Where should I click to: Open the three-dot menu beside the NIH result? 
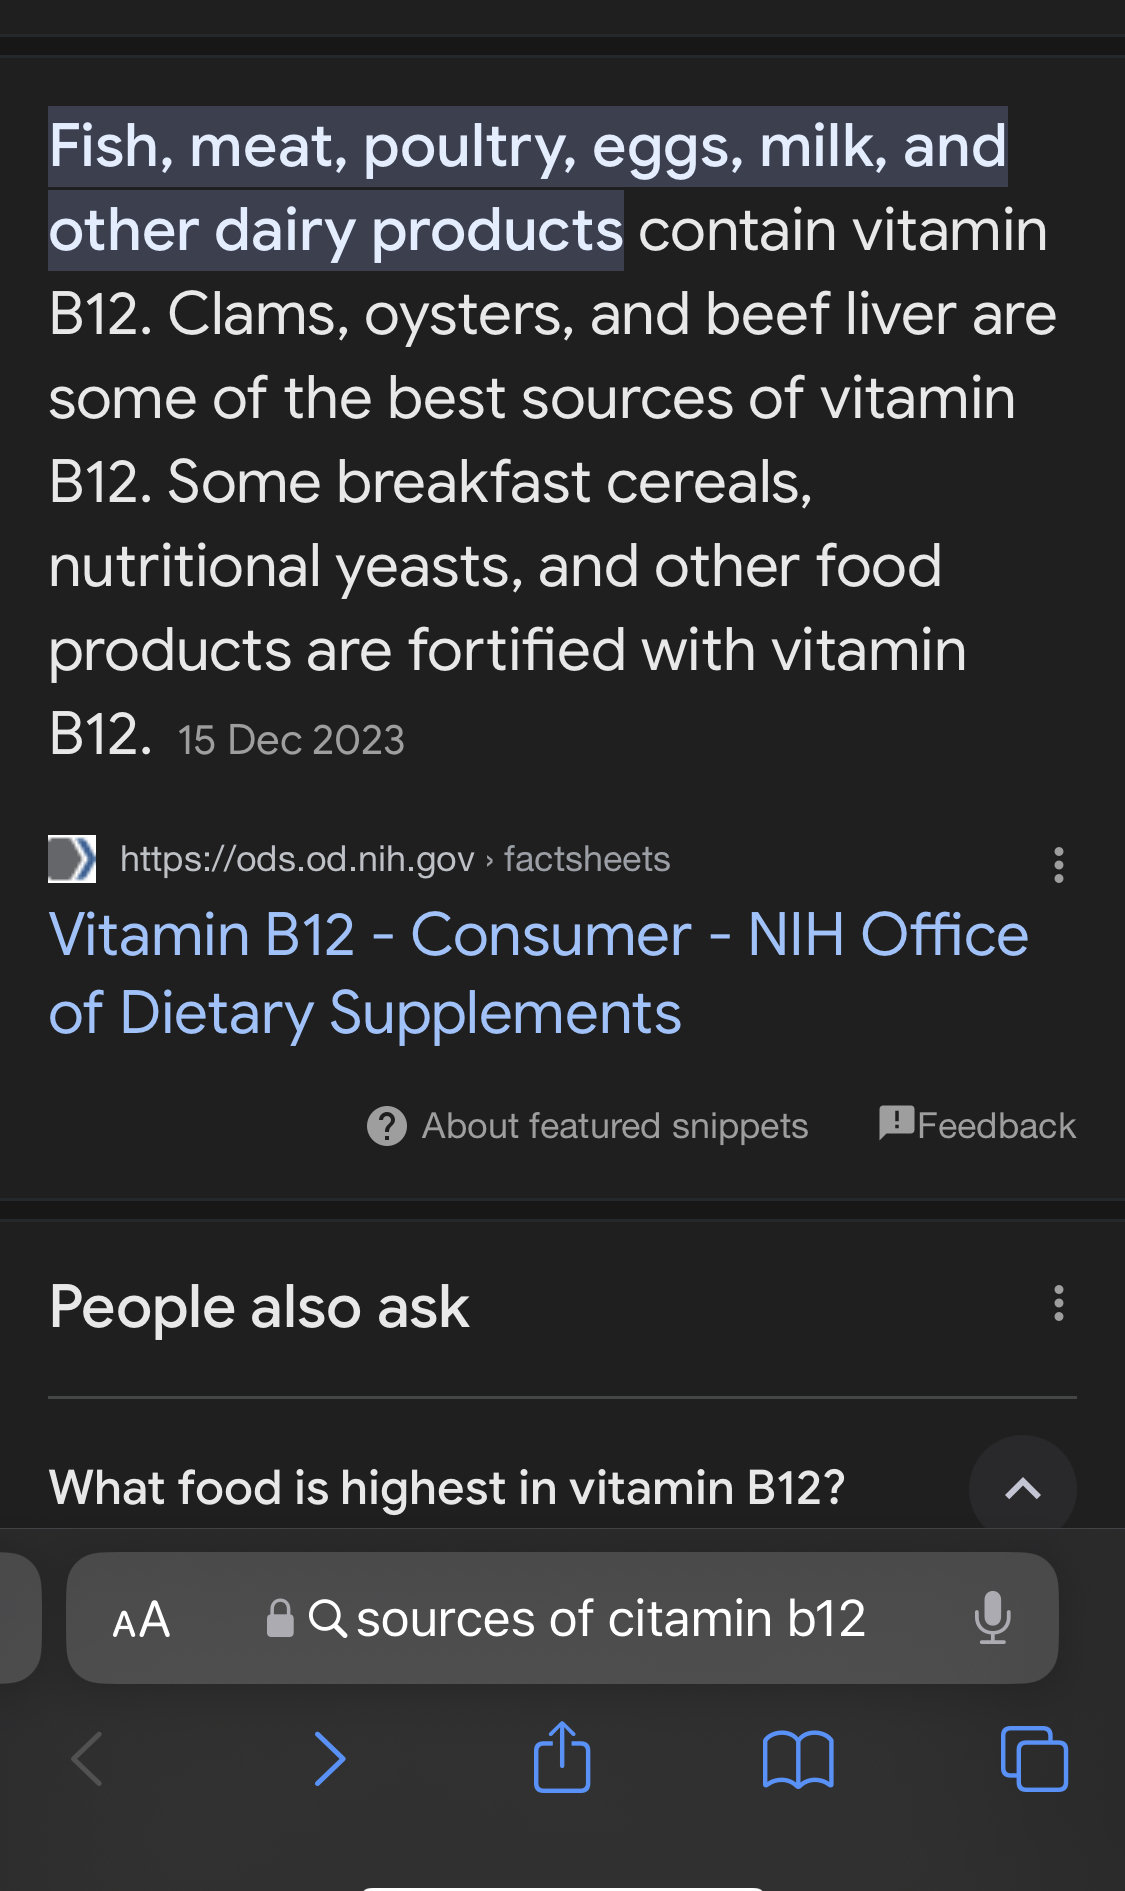[x=1058, y=865]
